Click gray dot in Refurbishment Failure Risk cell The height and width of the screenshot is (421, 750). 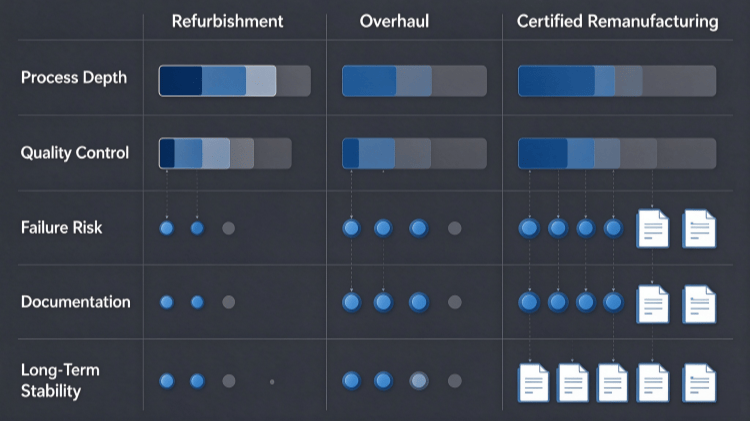pyautogui.click(x=229, y=228)
